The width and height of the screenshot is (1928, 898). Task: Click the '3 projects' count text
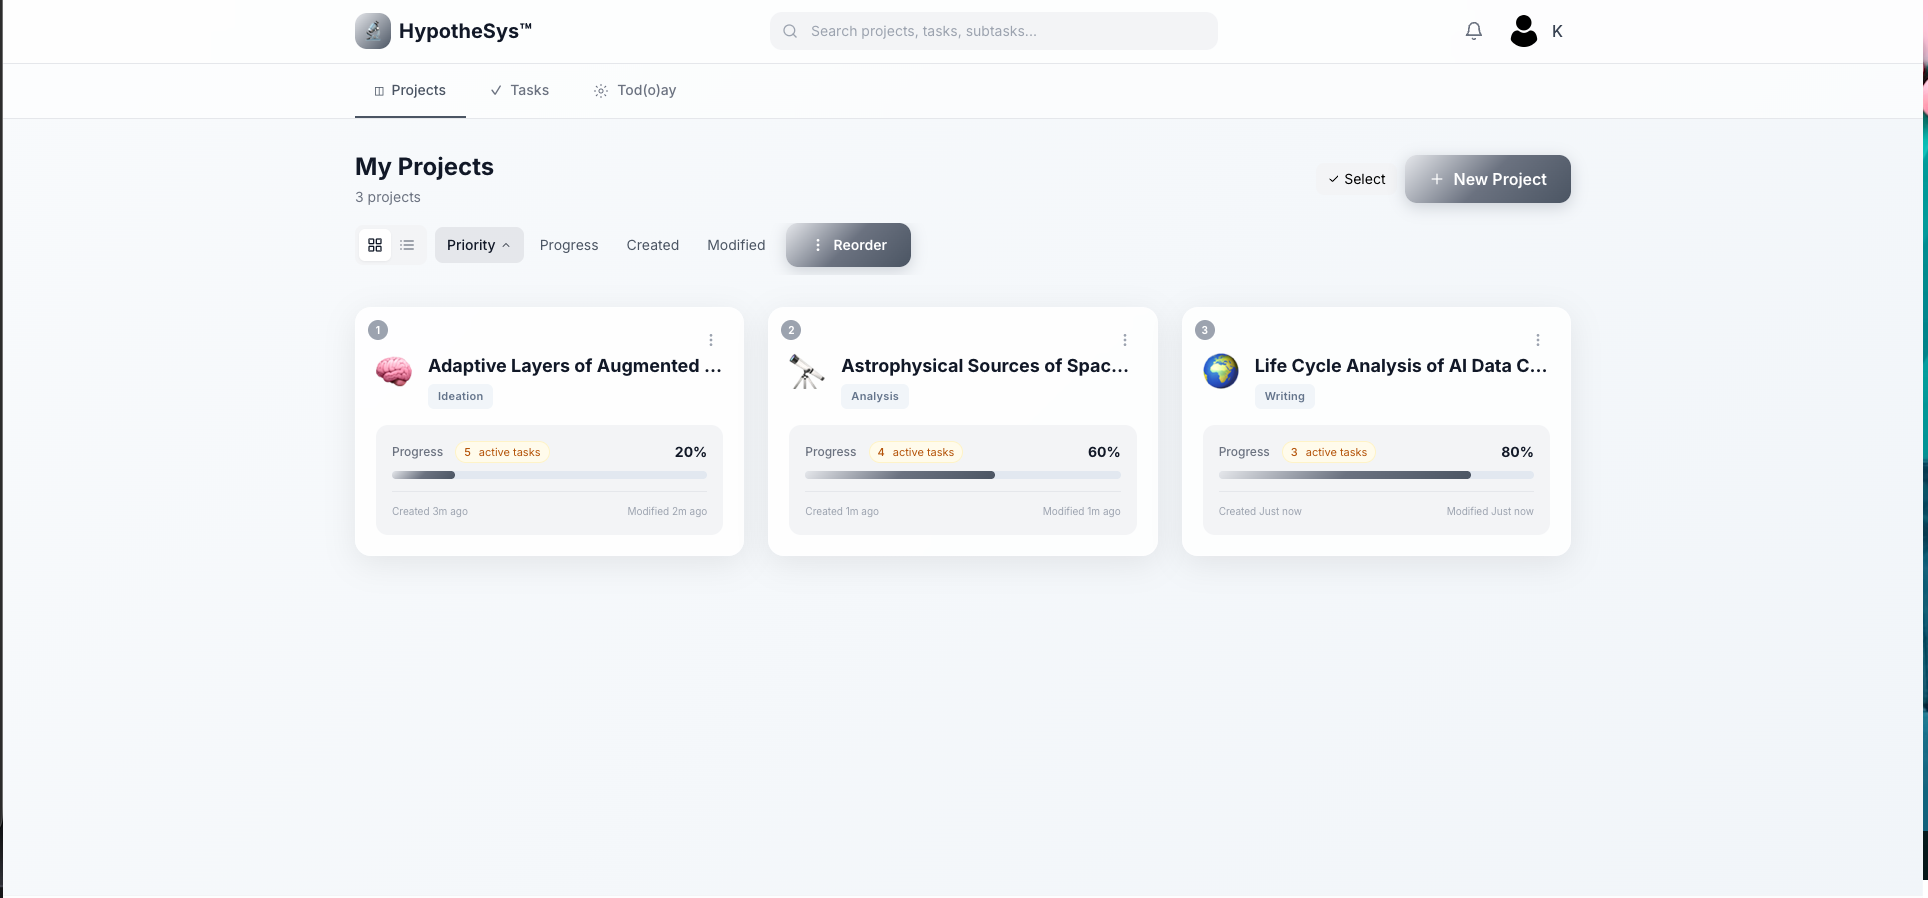[x=388, y=197]
